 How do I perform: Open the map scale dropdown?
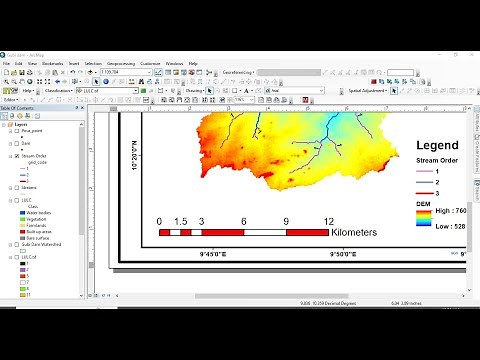point(149,72)
